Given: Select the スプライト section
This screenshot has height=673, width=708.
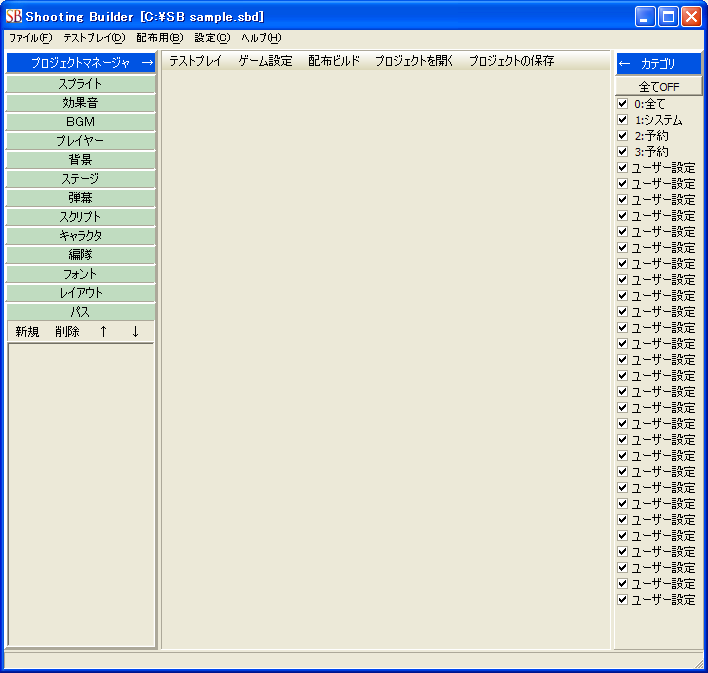Looking at the screenshot, I should [x=80, y=84].
